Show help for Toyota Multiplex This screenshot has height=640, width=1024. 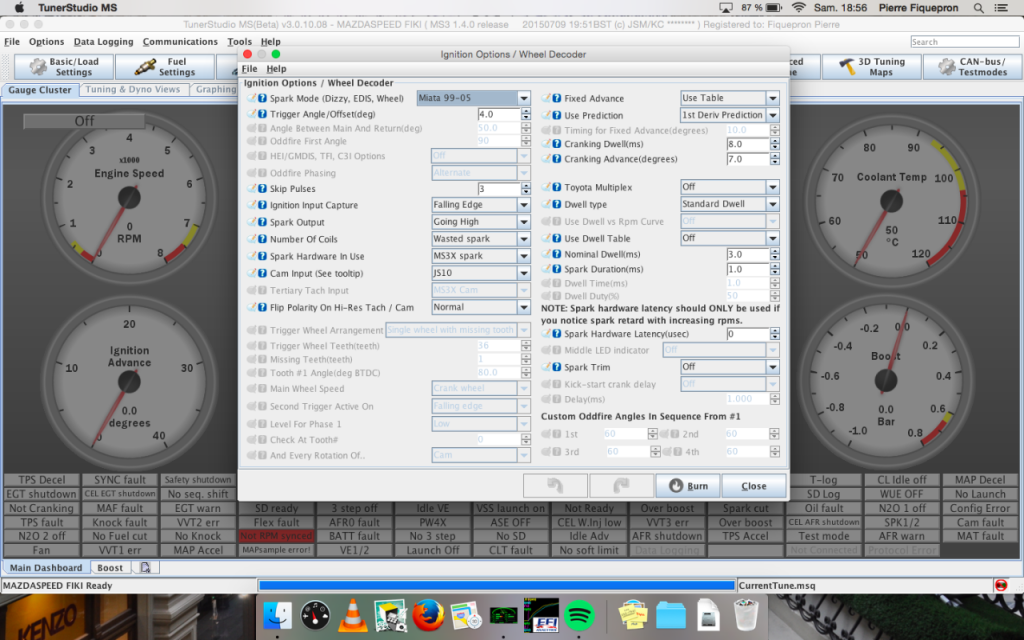tap(556, 187)
